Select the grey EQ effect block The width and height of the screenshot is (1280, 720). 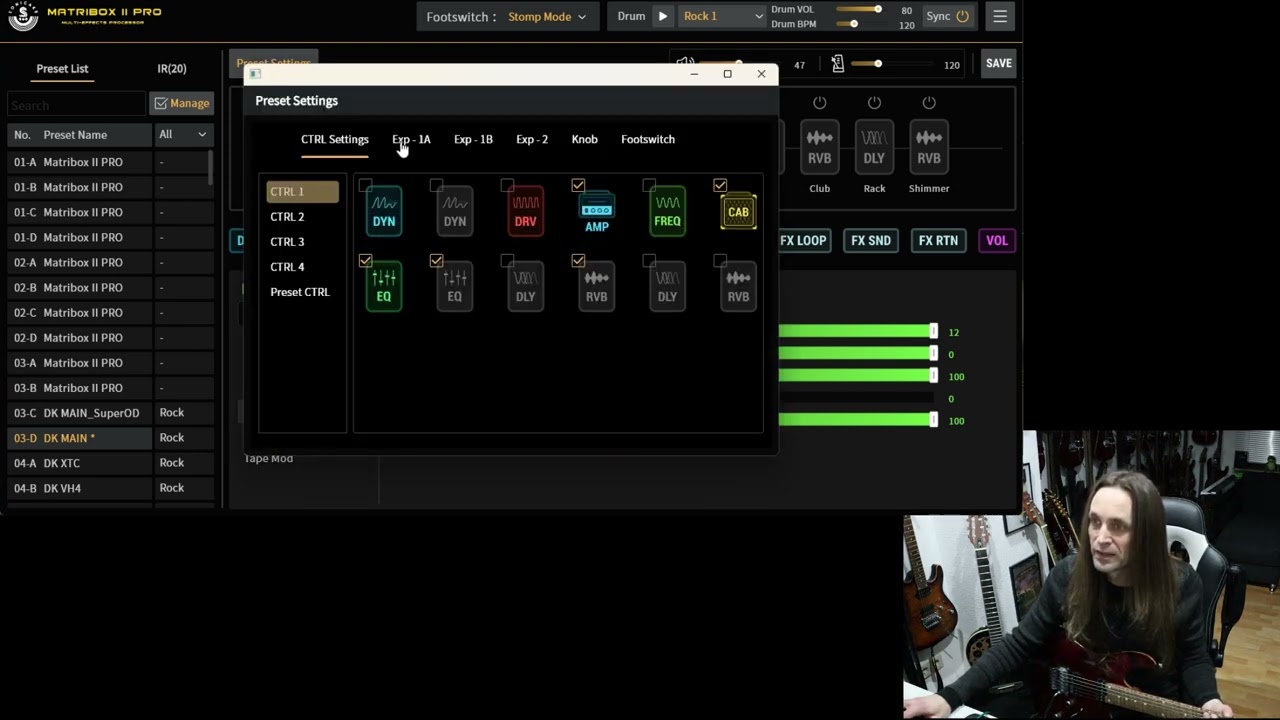pos(455,287)
